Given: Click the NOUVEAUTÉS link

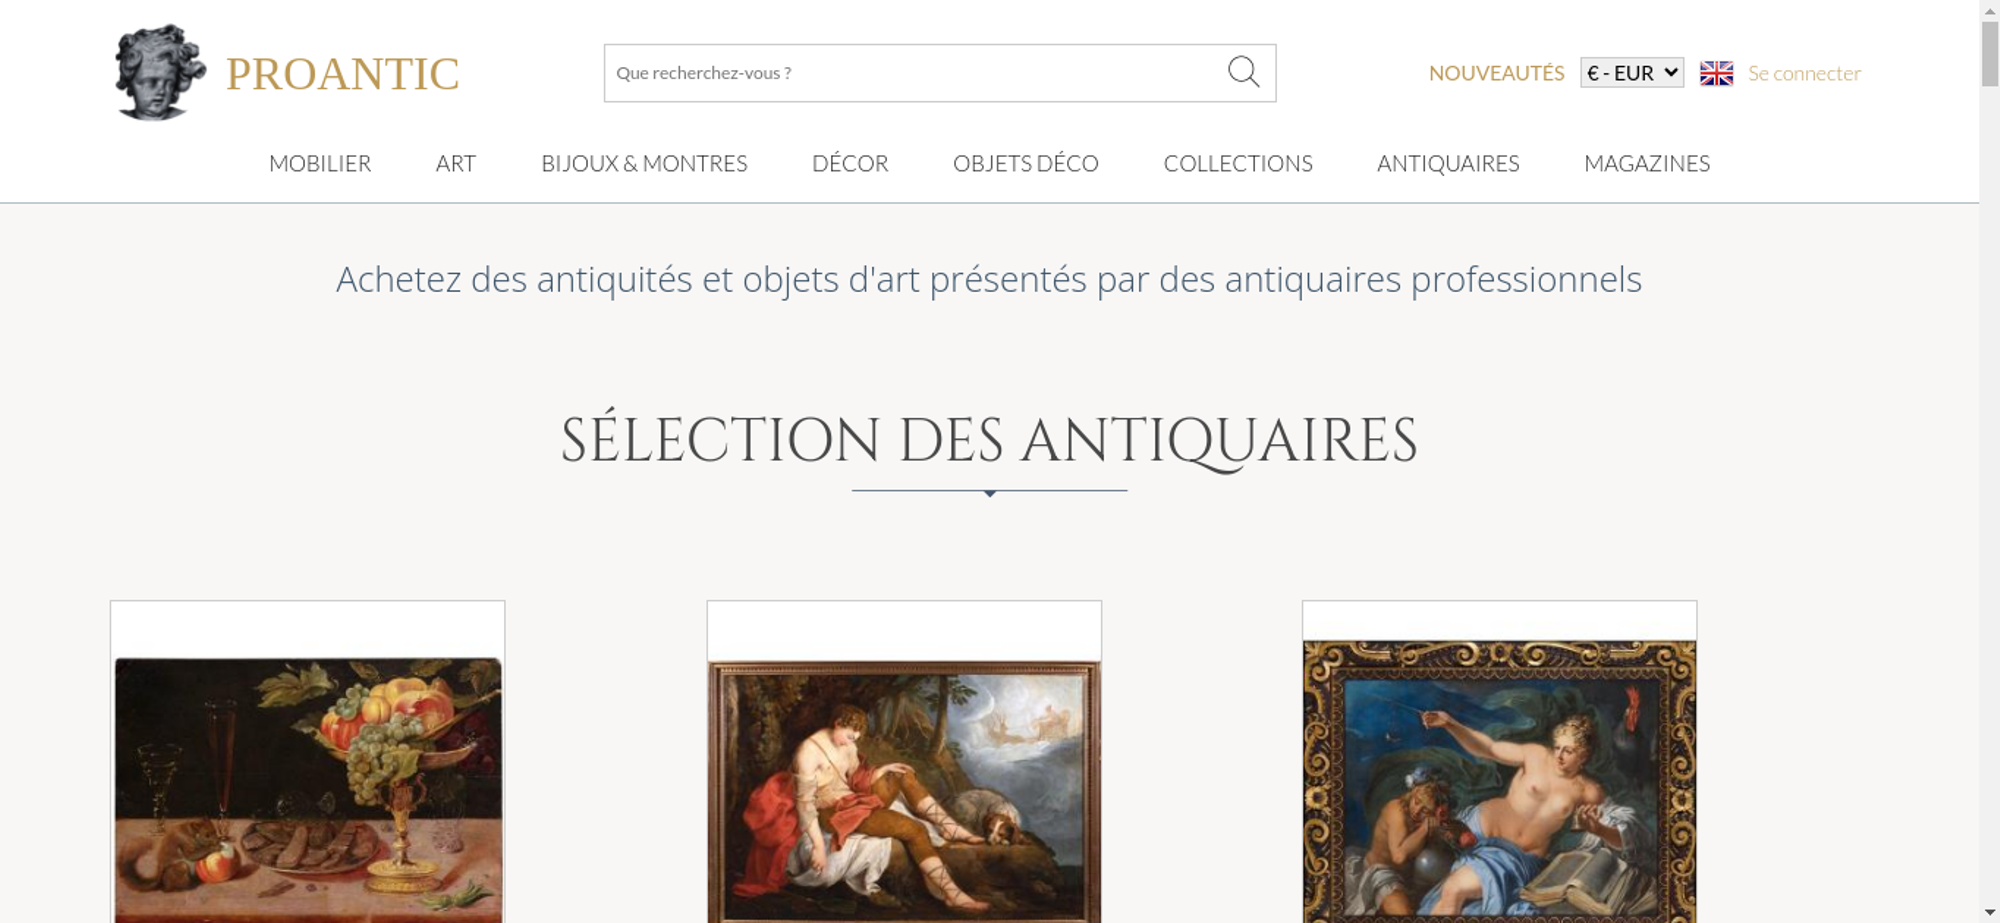Looking at the screenshot, I should (1496, 73).
